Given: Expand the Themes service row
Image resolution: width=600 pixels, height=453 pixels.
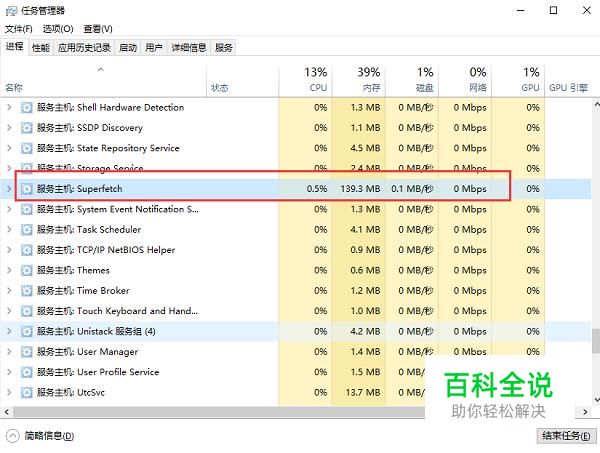Looking at the screenshot, I should pyautogui.click(x=9, y=270).
